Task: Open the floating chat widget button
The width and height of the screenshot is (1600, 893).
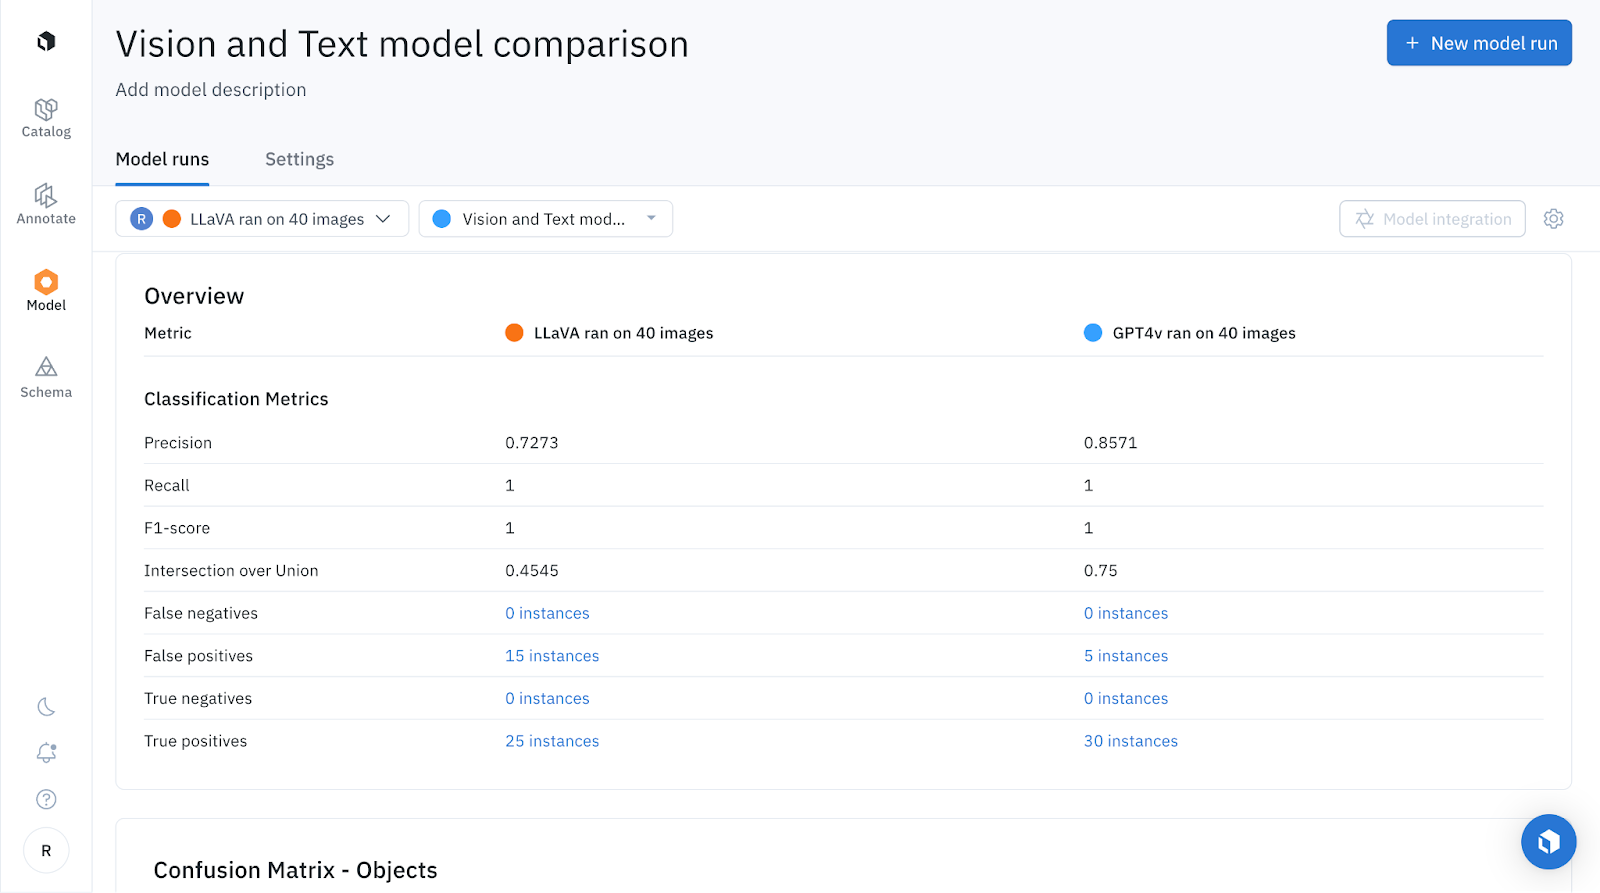Action: 1548,842
